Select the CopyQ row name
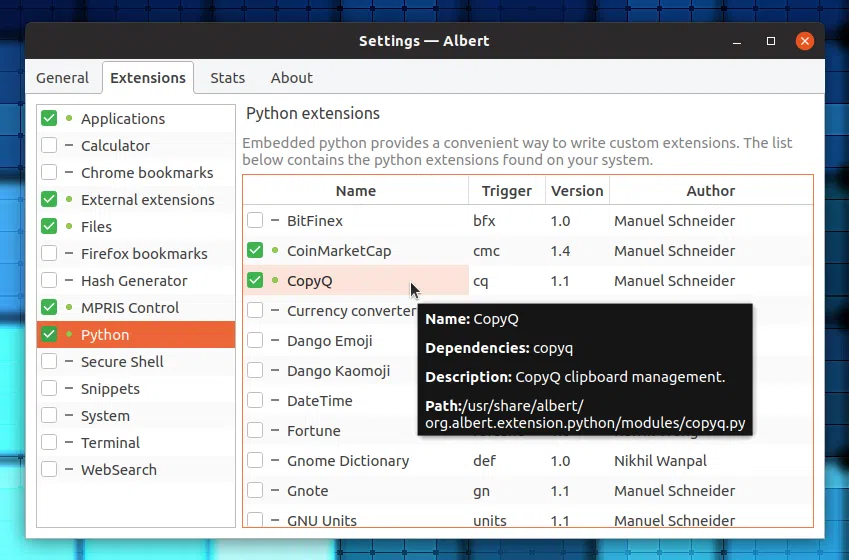 pos(310,281)
